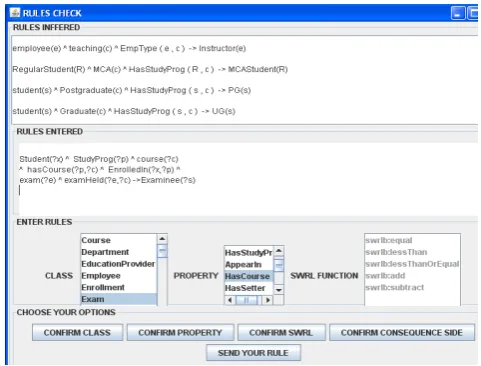The width and height of the screenshot is (481, 366).
Task: Click CONFIRM CONSEQUENCE SIDE button
Action: click(402, 332)
